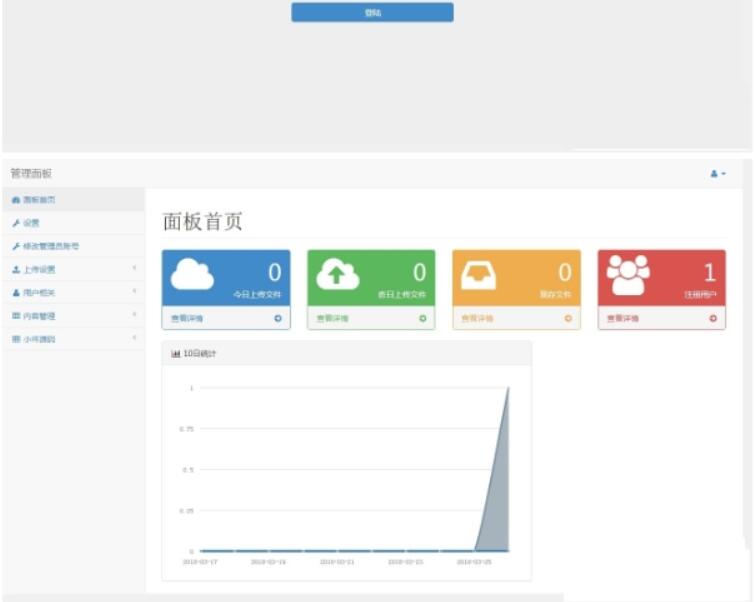Open 查看详情 on the blue card
The width and height of the screenshot is (754, 602).
click(186, 319)
